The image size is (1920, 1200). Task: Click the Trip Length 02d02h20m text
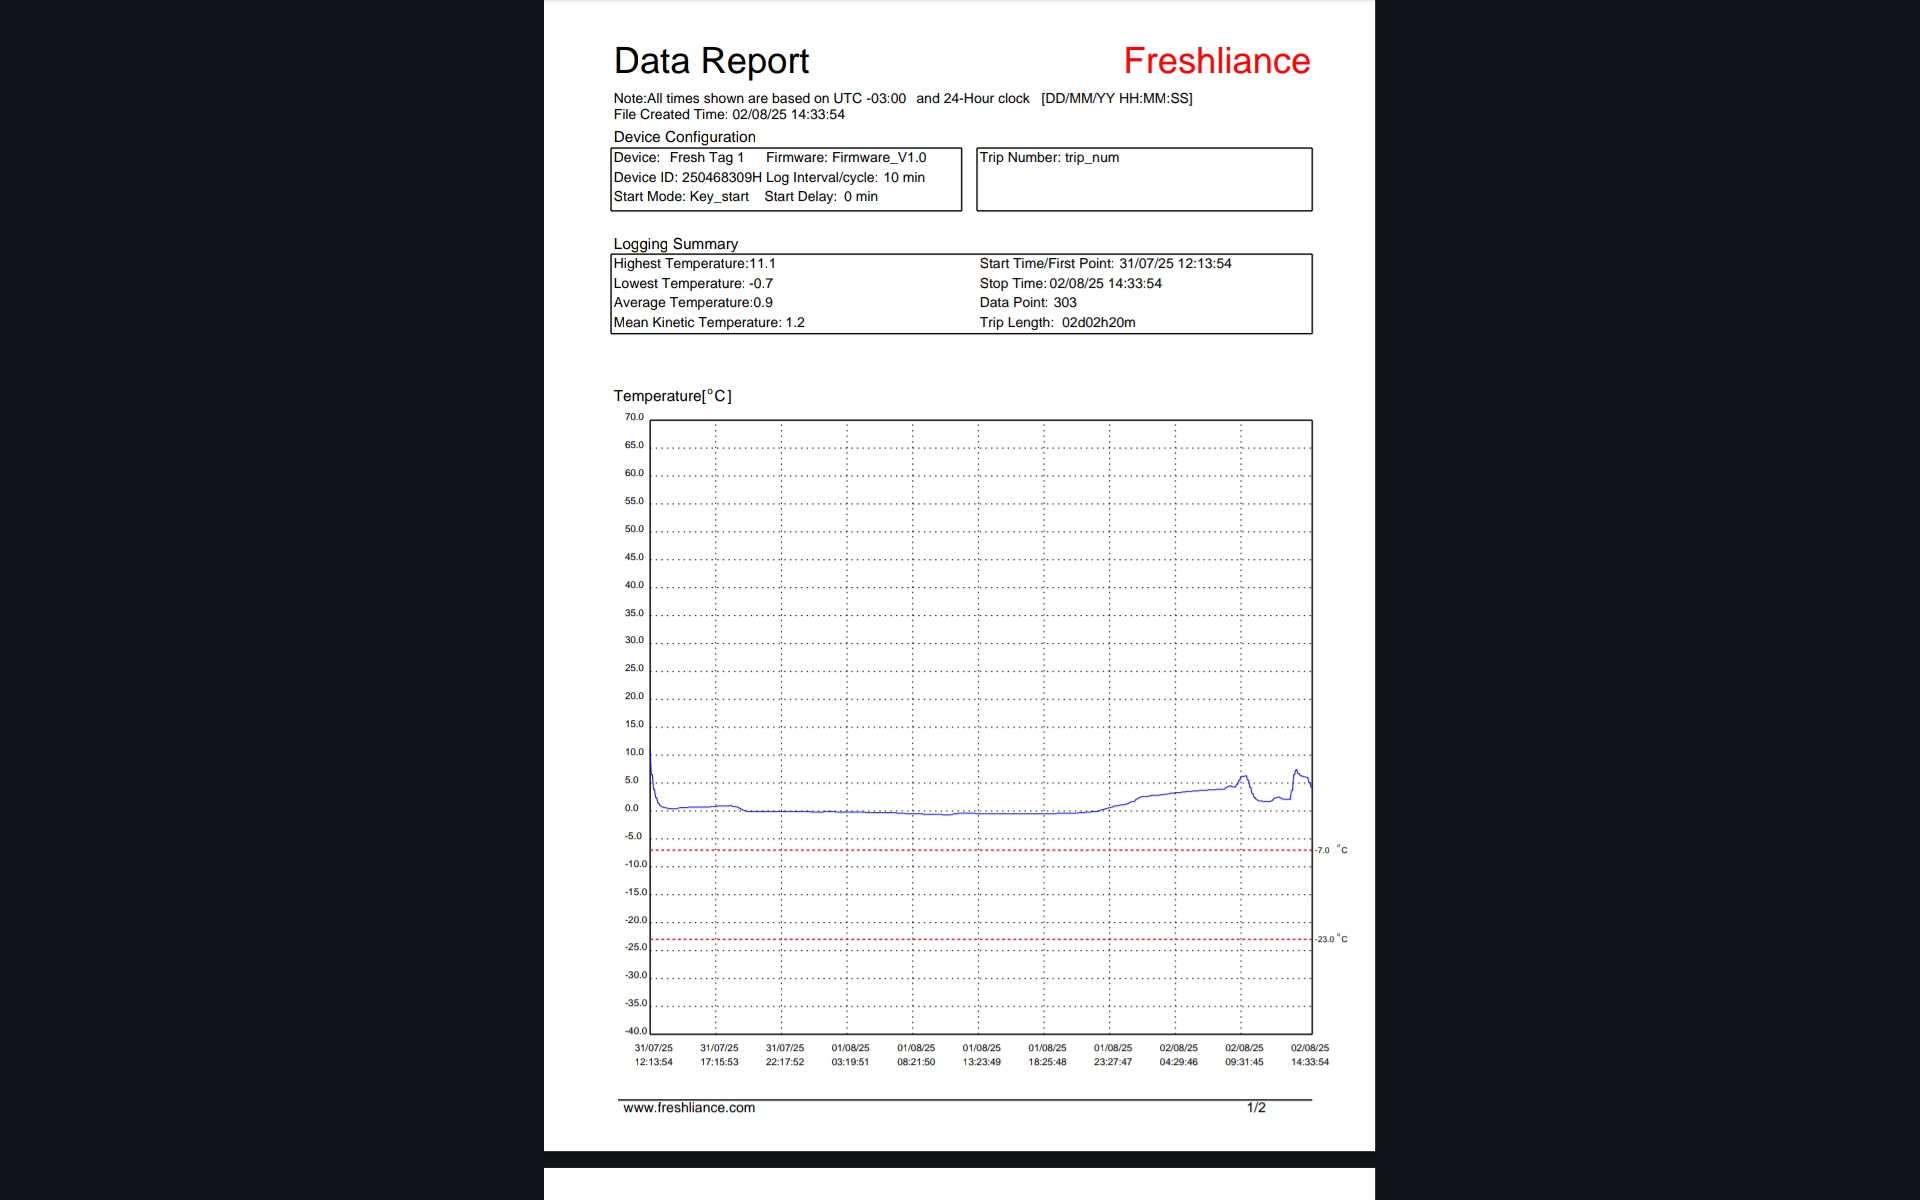(1057, 322)
